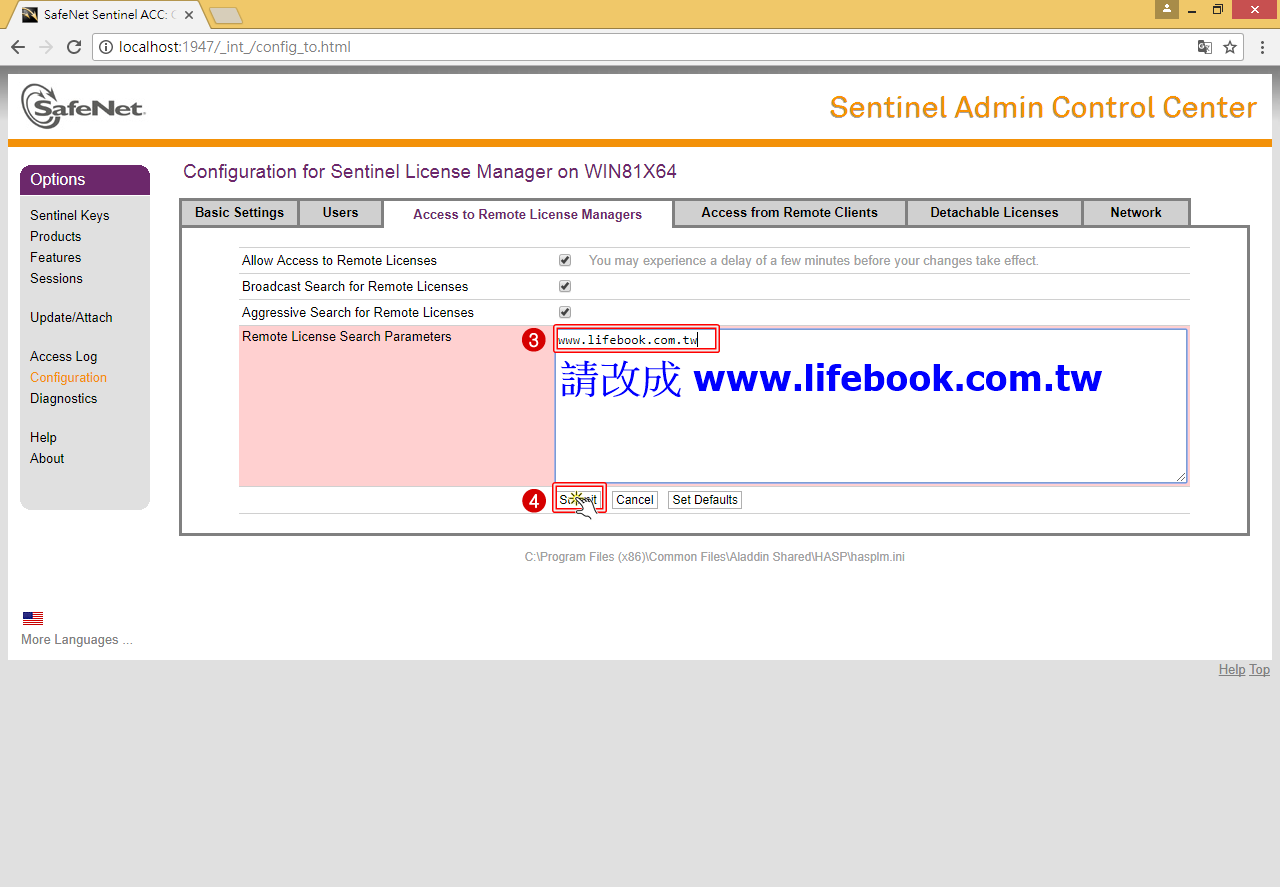
Task: Close the SafeNet Sentinel ACC browser tab
Action: (189, 15)
